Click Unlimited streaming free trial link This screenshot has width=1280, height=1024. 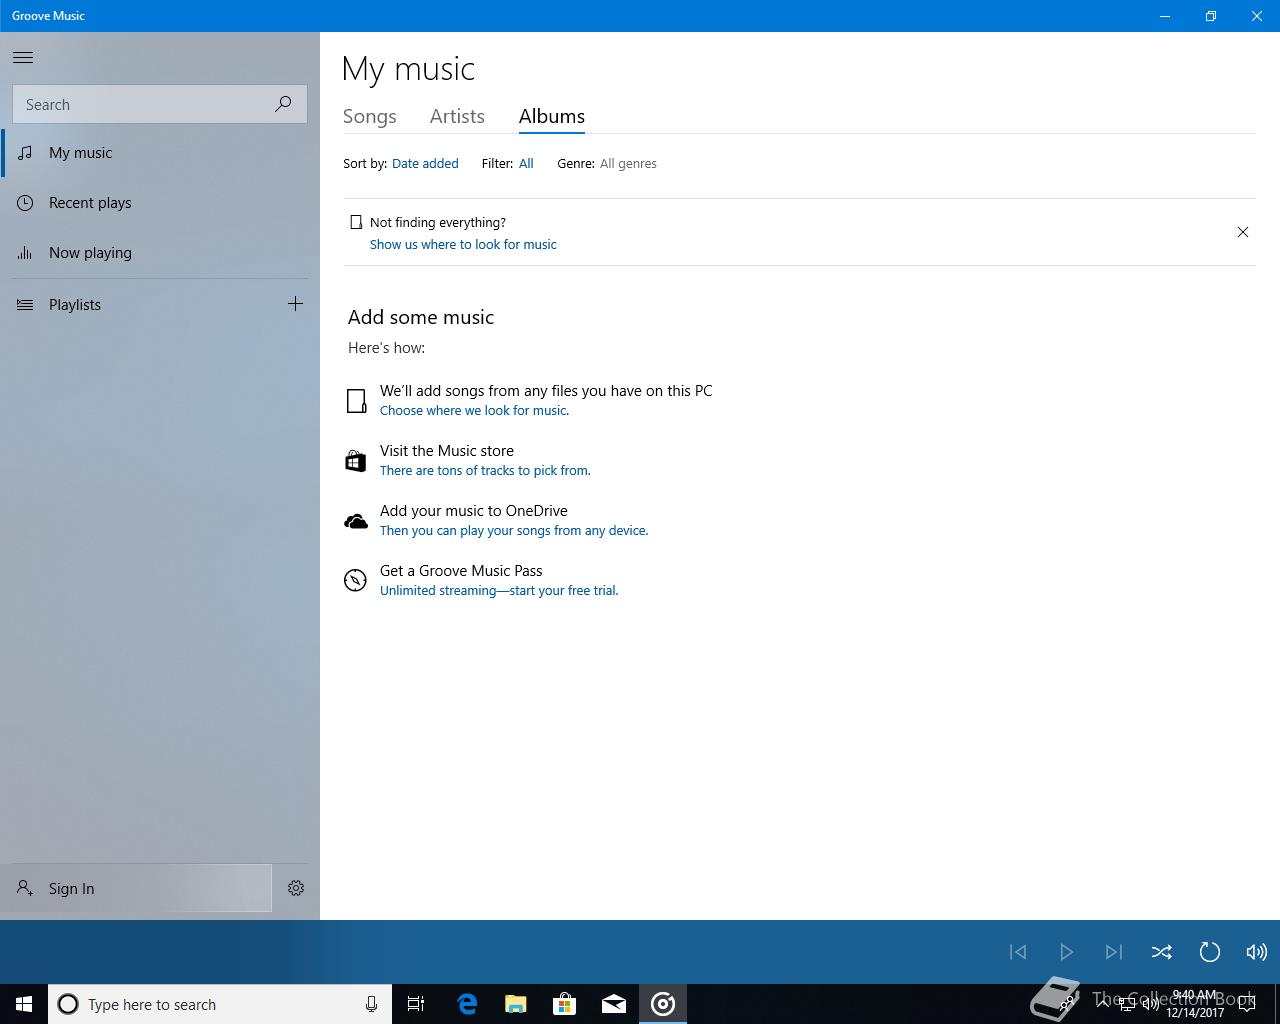pos(499,590)
